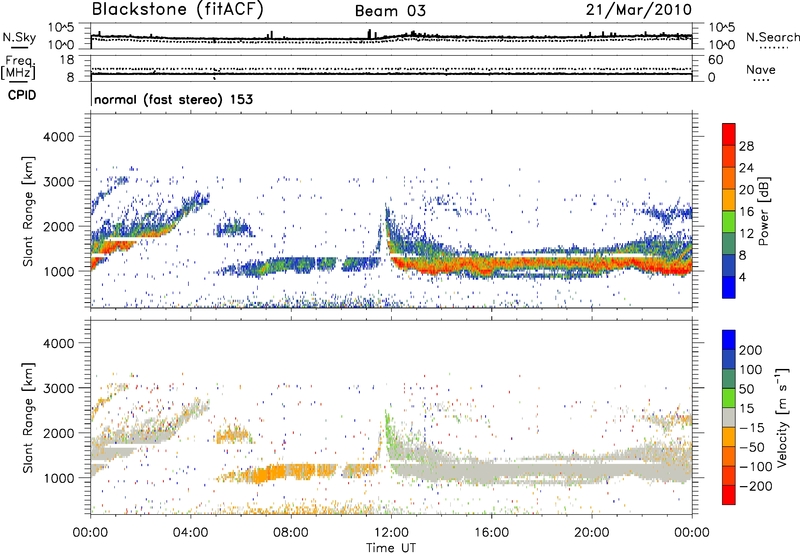
Task: Click the '16:00' time tick label
Action: coord(491,533)
